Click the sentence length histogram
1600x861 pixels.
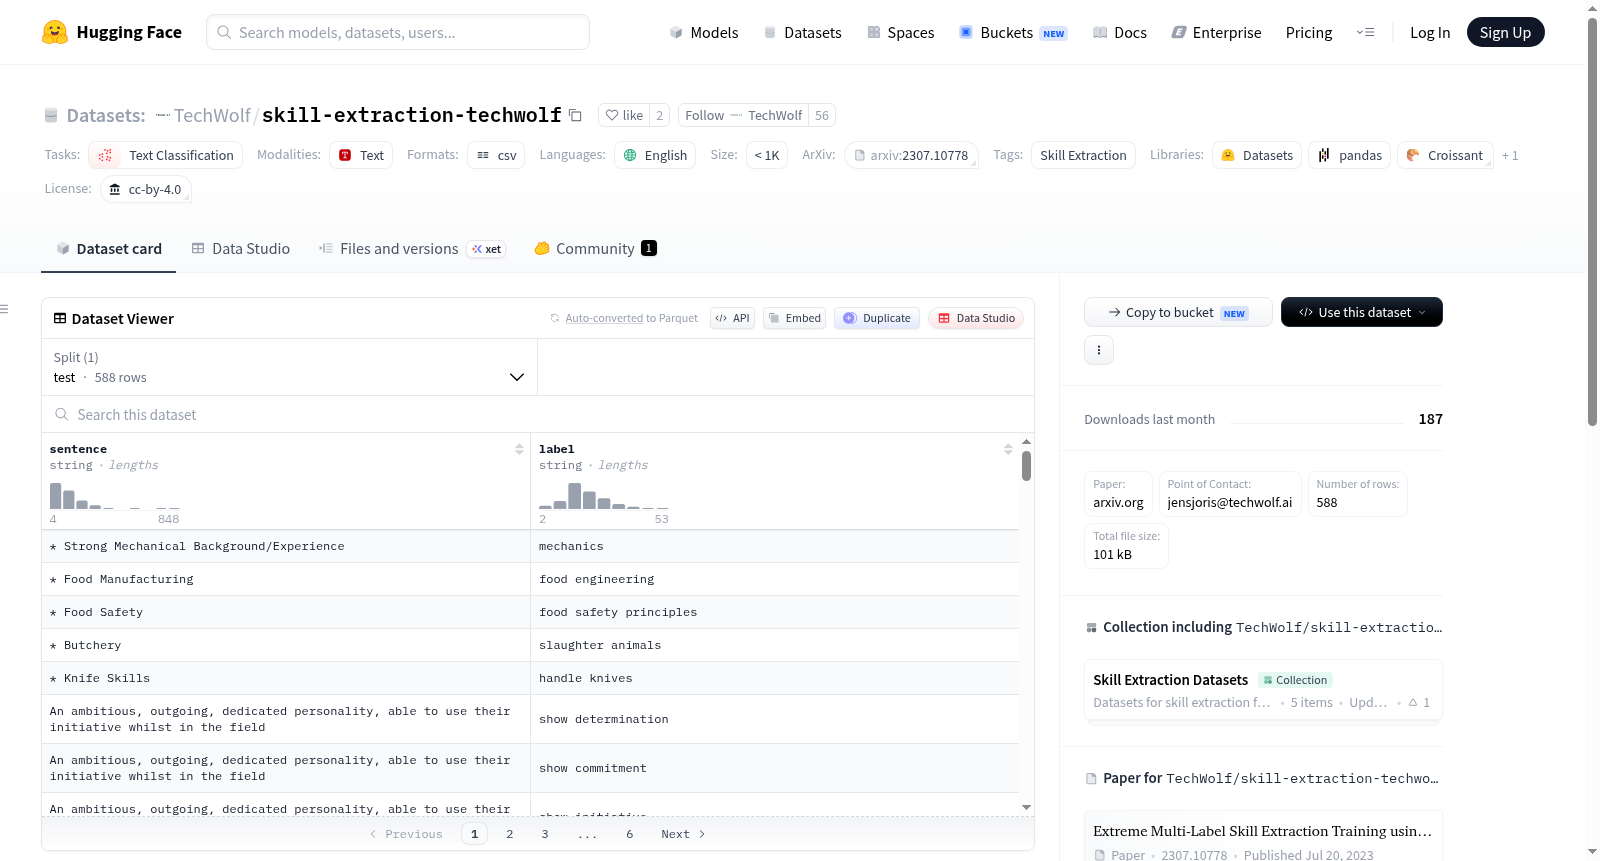[115, 496]
